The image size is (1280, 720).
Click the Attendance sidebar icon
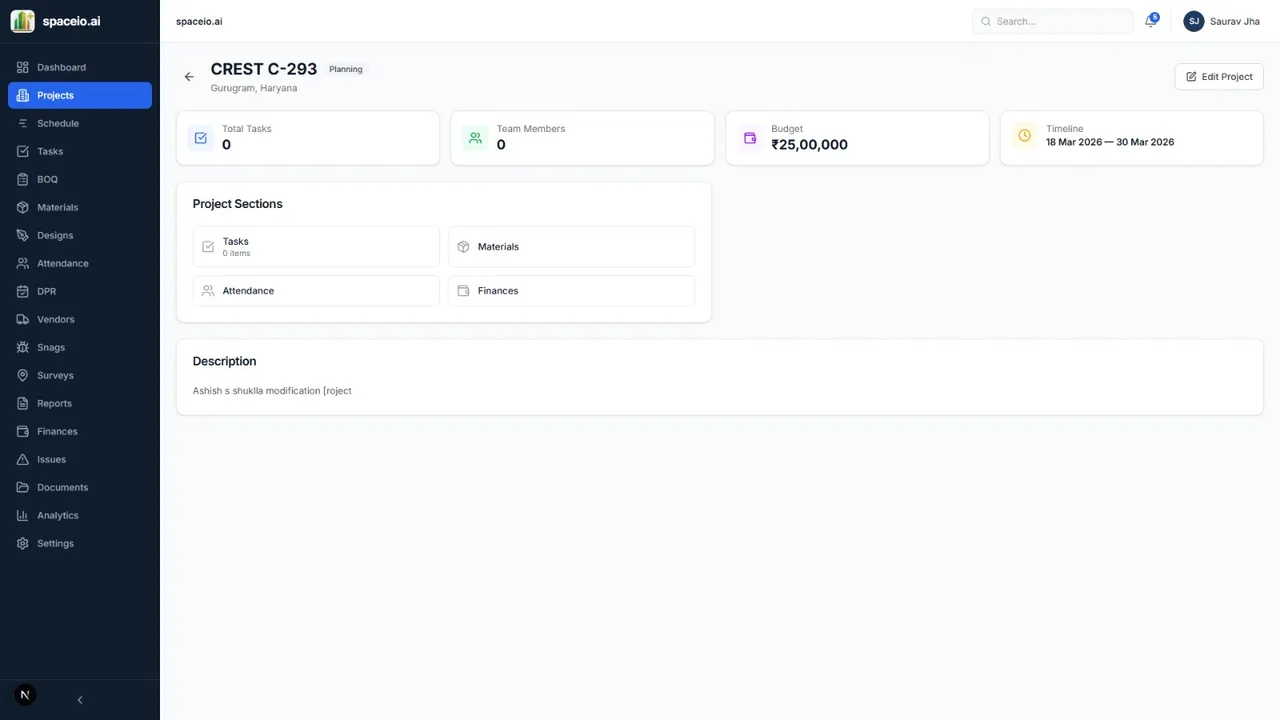pyautogui.click(x=23, y=263)
